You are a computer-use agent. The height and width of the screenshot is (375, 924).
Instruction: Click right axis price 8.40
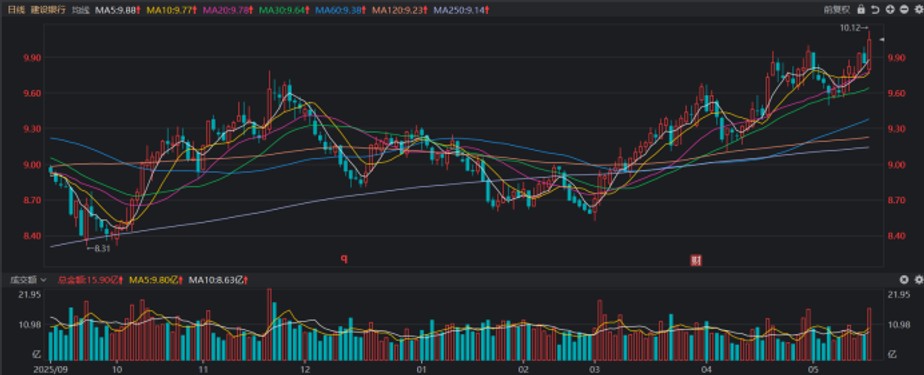897,236
